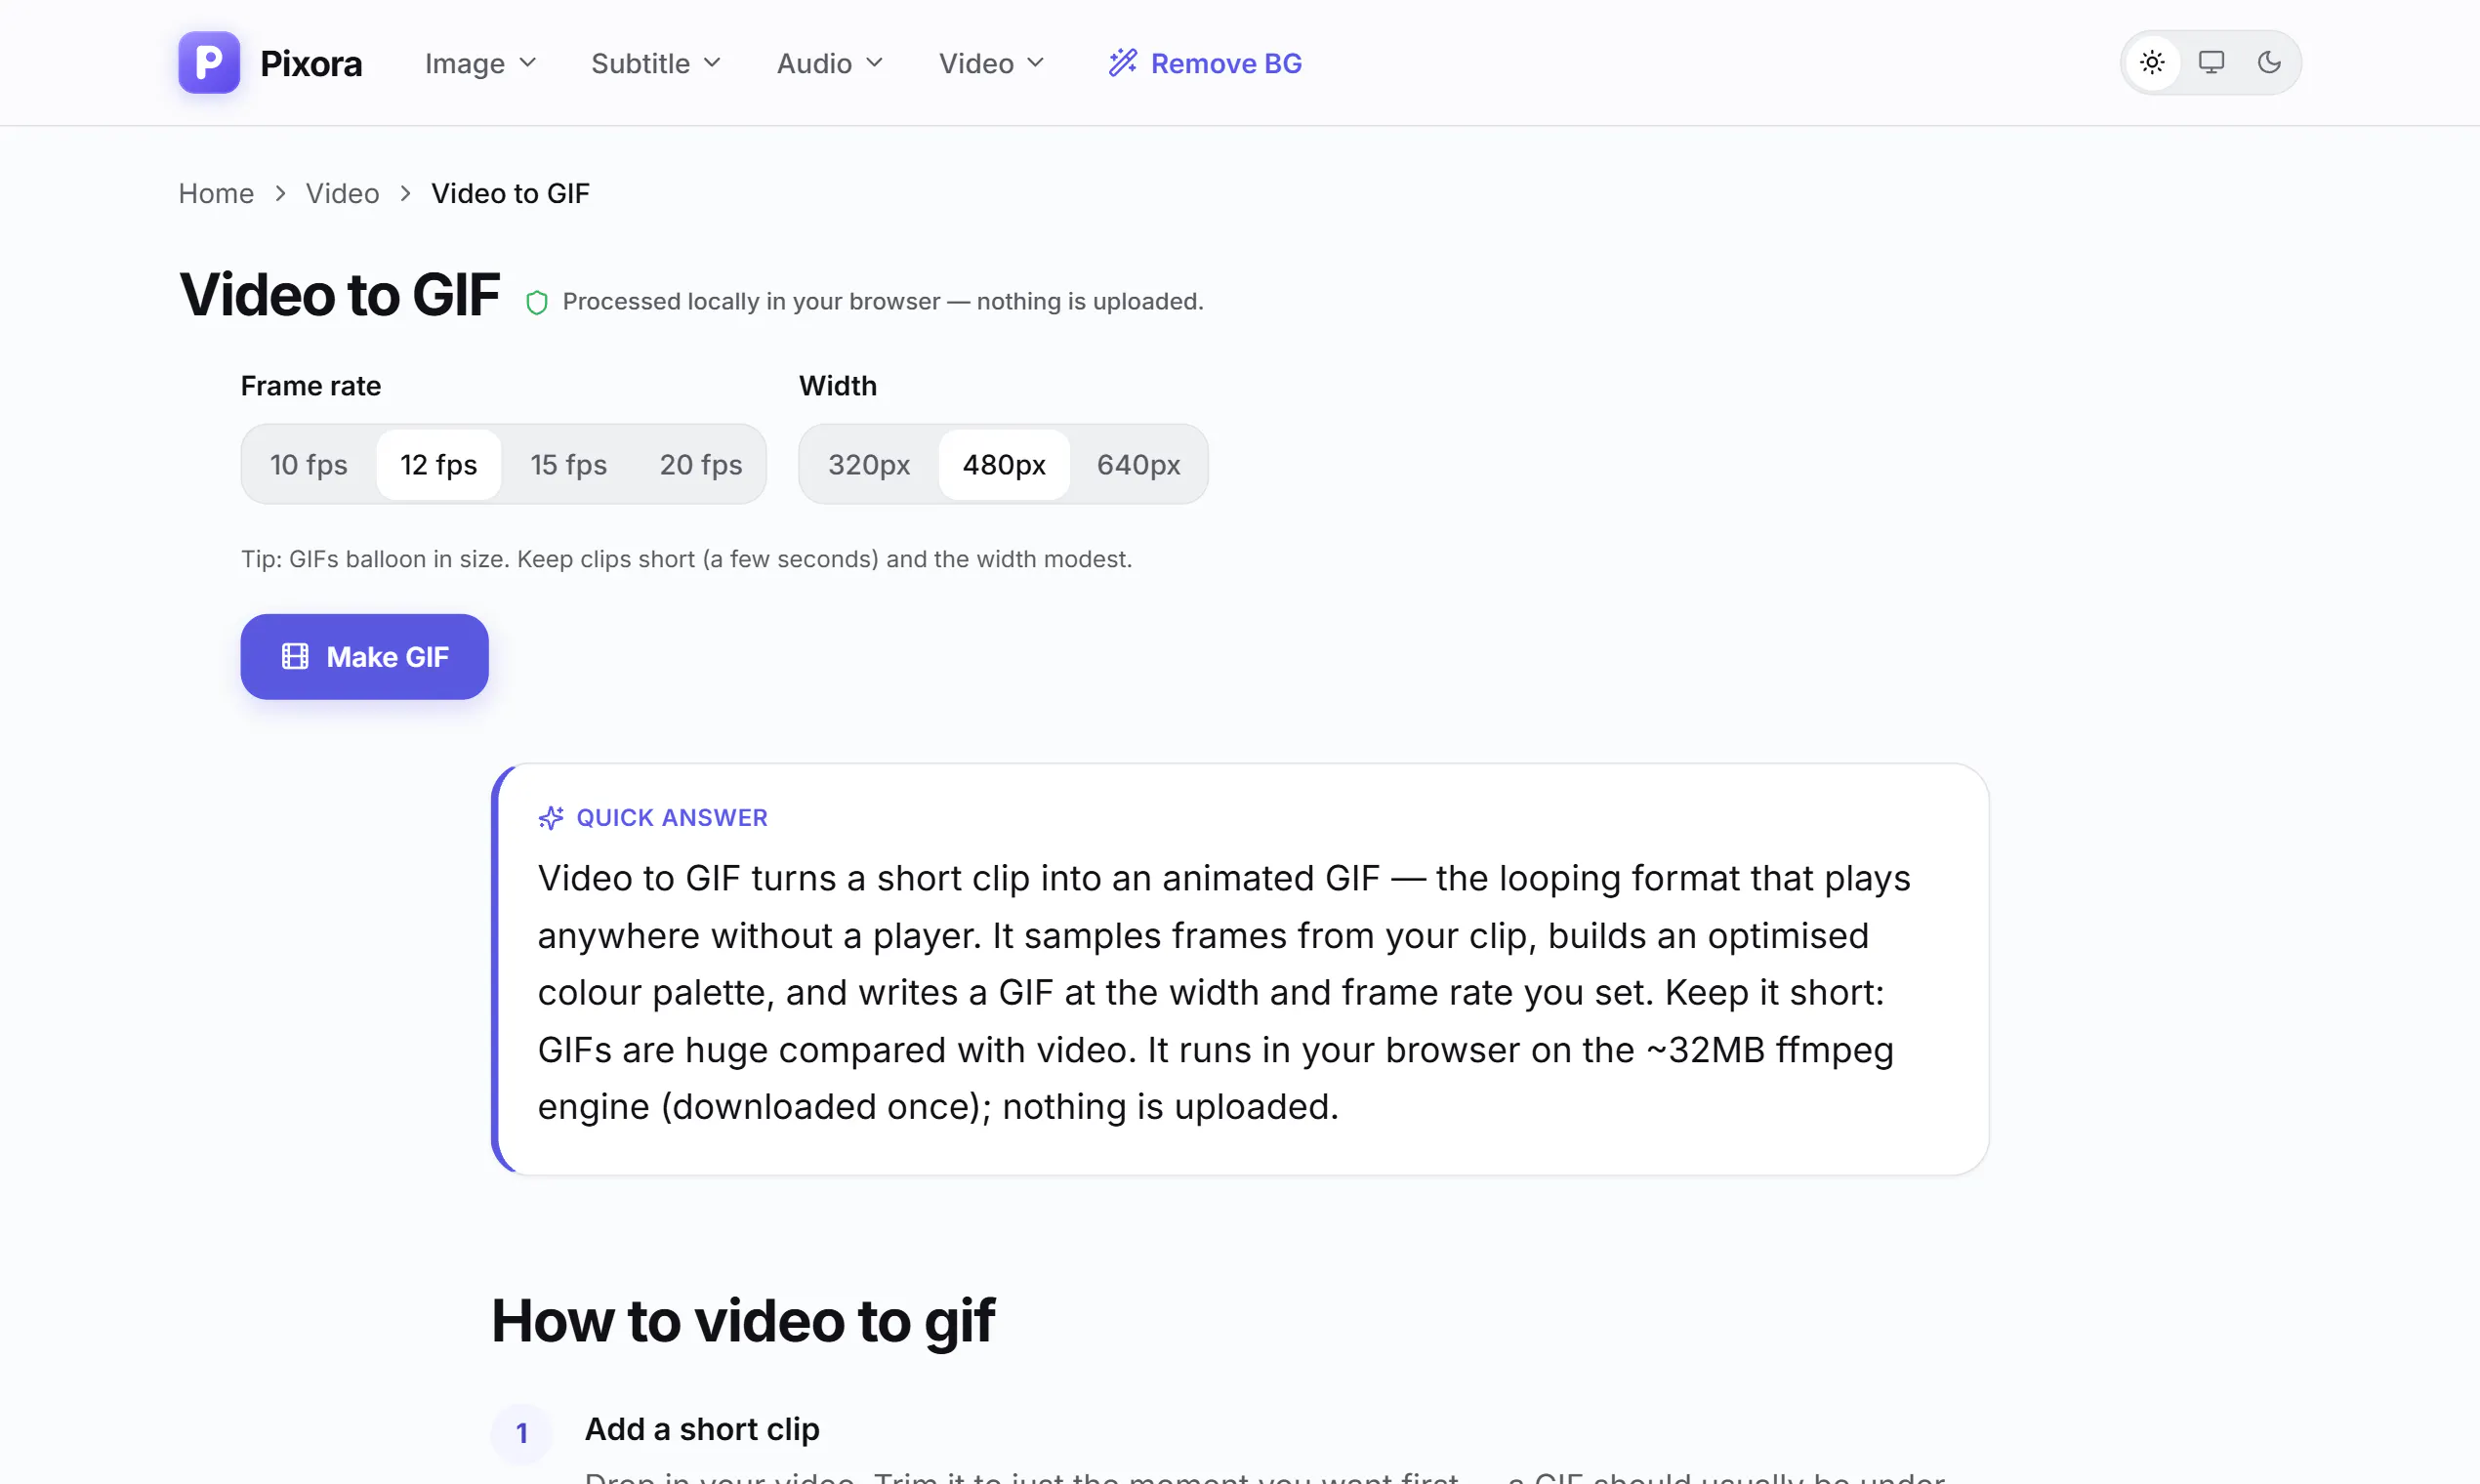Screen dimensions: 2480x1484
Task: Click the Quick Answer paragraph text
Action: (x=1224, y=992)
